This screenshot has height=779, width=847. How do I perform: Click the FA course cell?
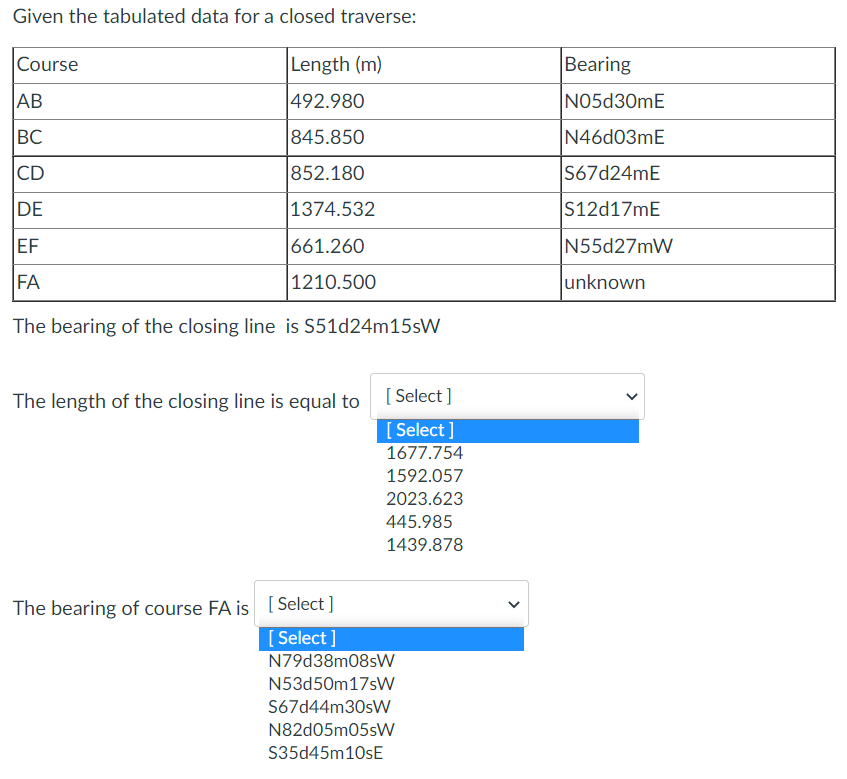pos(150,283)
